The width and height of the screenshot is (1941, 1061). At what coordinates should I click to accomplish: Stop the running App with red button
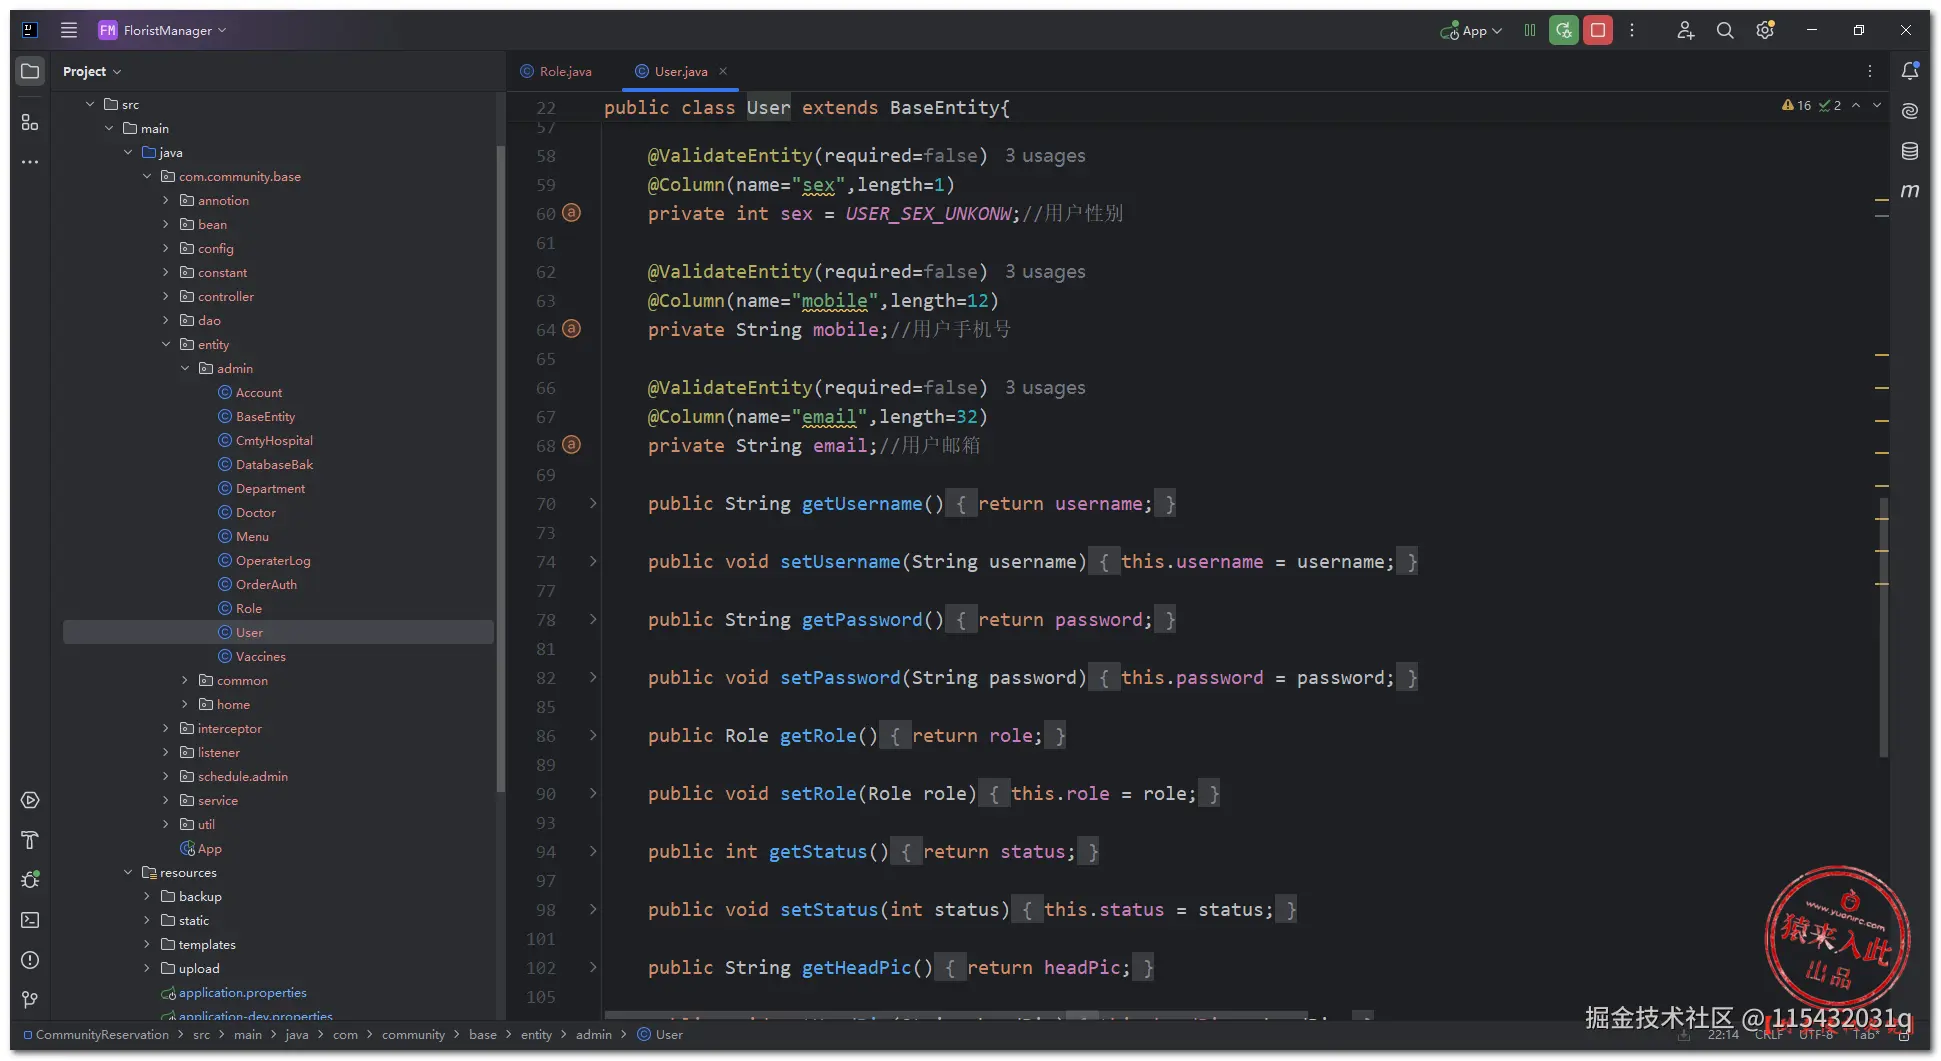(1598, 30)
